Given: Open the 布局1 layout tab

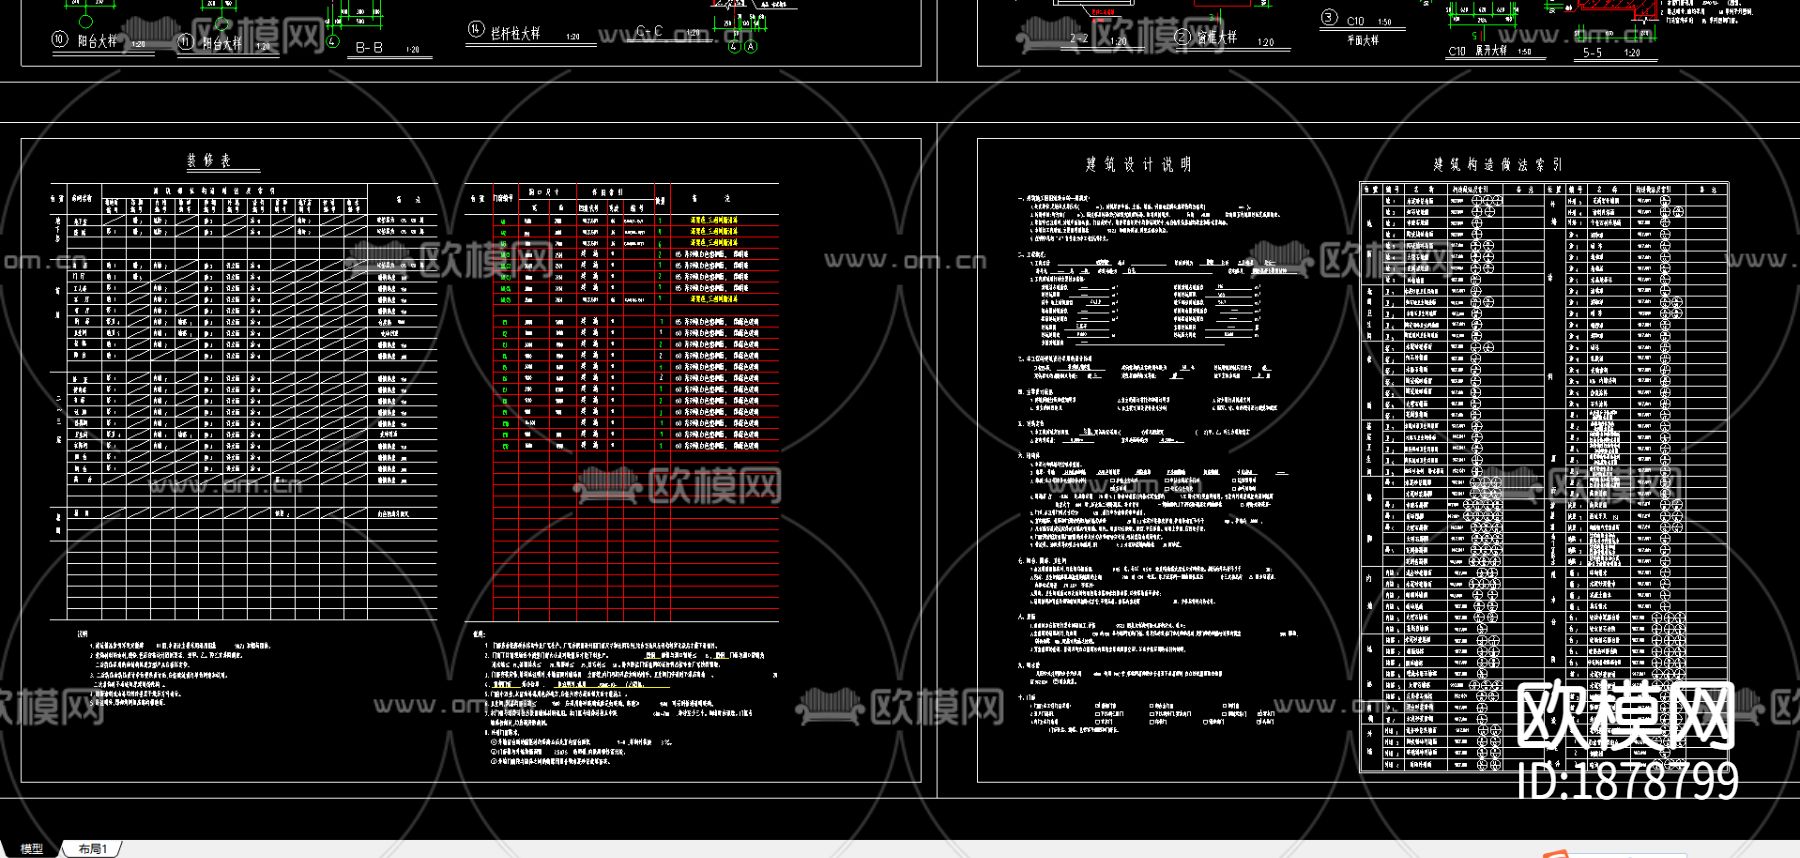Looking at the screenshot, I should pyautogui.click(x=93, y=849).
